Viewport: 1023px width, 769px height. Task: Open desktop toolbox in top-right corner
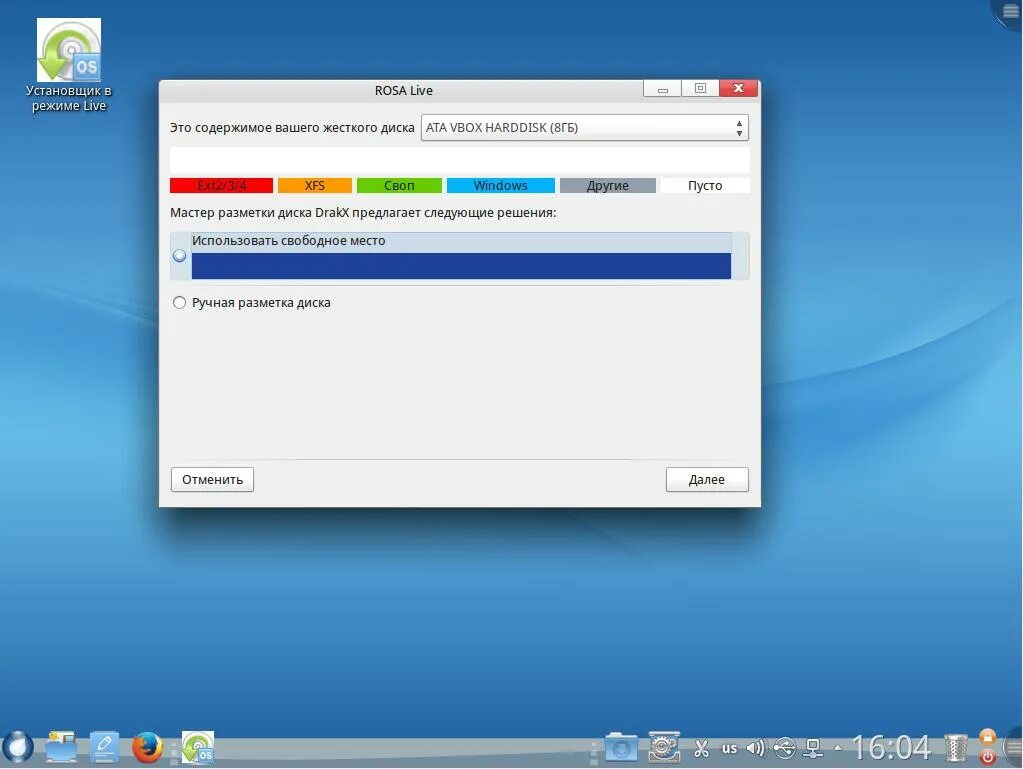[1009, 13]
